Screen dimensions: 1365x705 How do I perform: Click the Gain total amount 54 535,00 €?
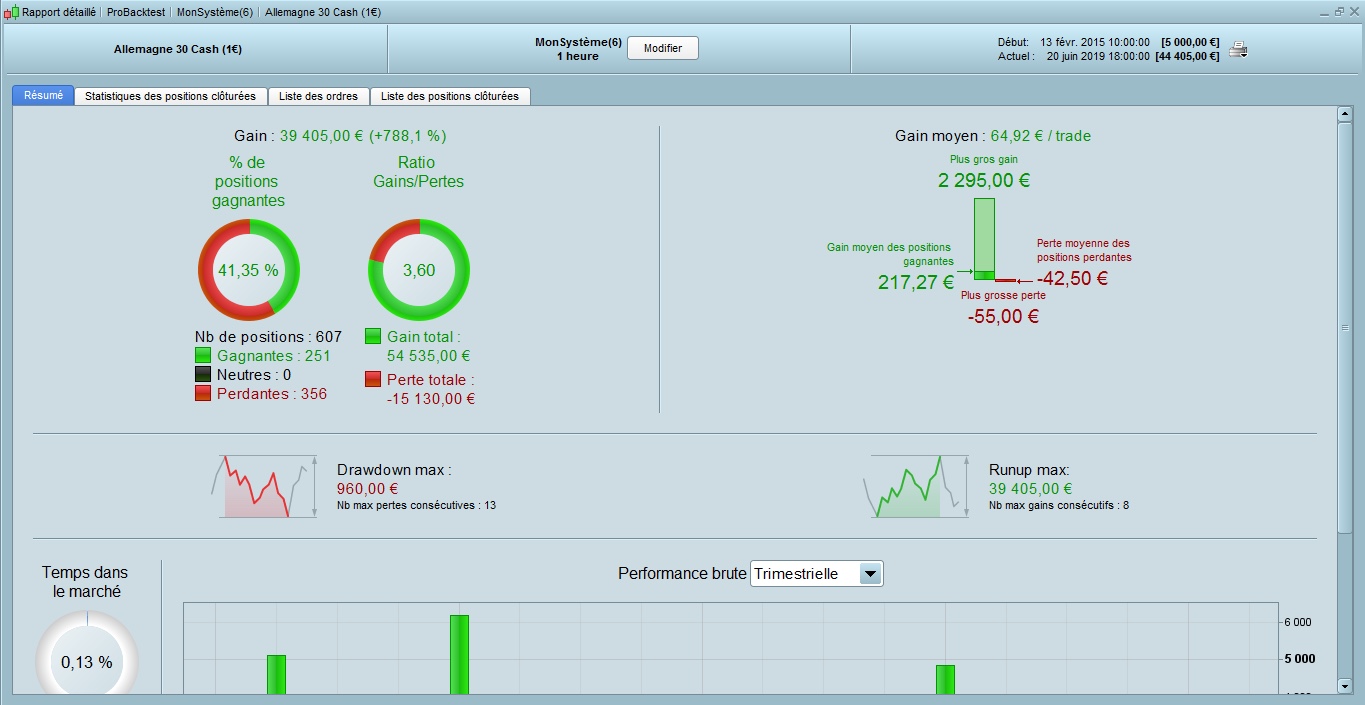[429, 355]
